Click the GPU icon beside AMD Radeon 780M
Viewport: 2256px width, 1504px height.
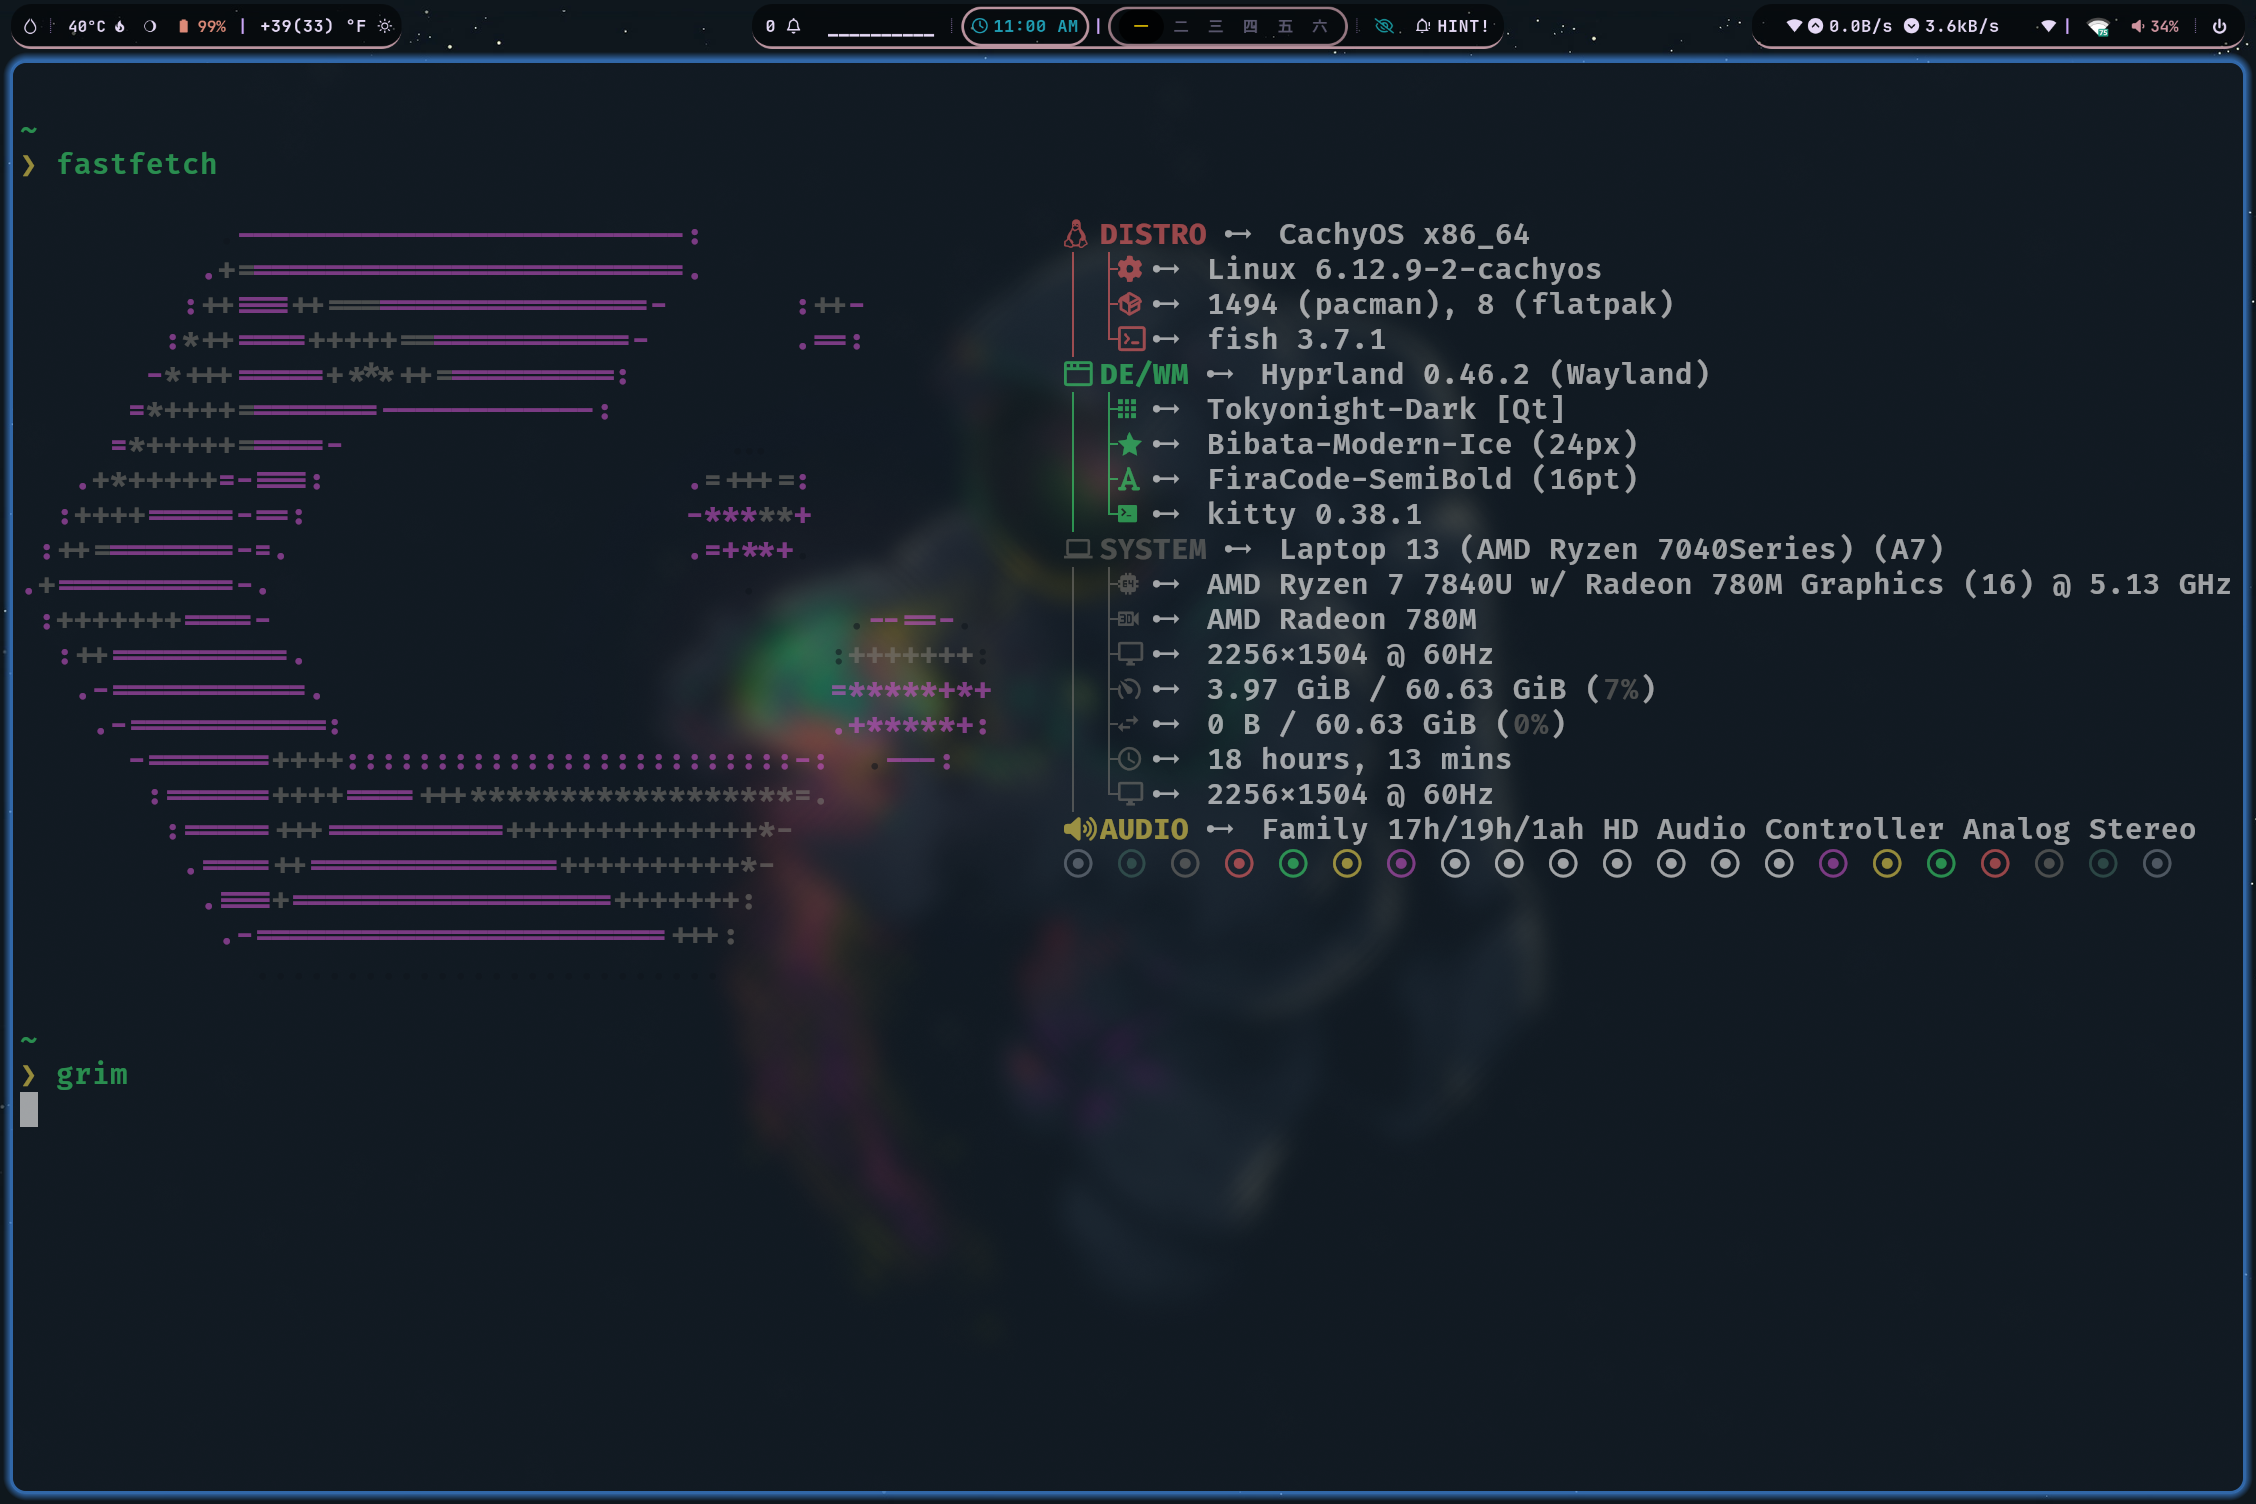tap(1128, 619)
